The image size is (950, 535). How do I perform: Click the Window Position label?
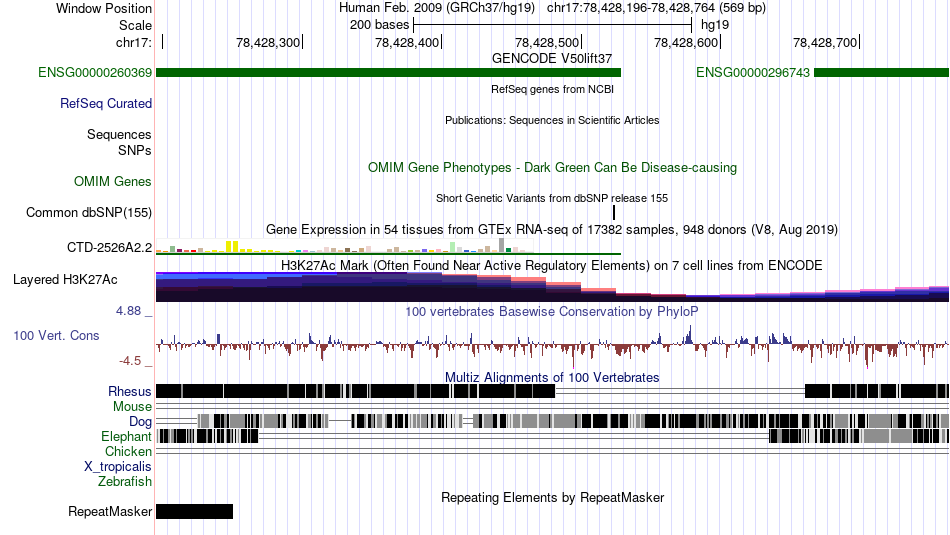104,8
